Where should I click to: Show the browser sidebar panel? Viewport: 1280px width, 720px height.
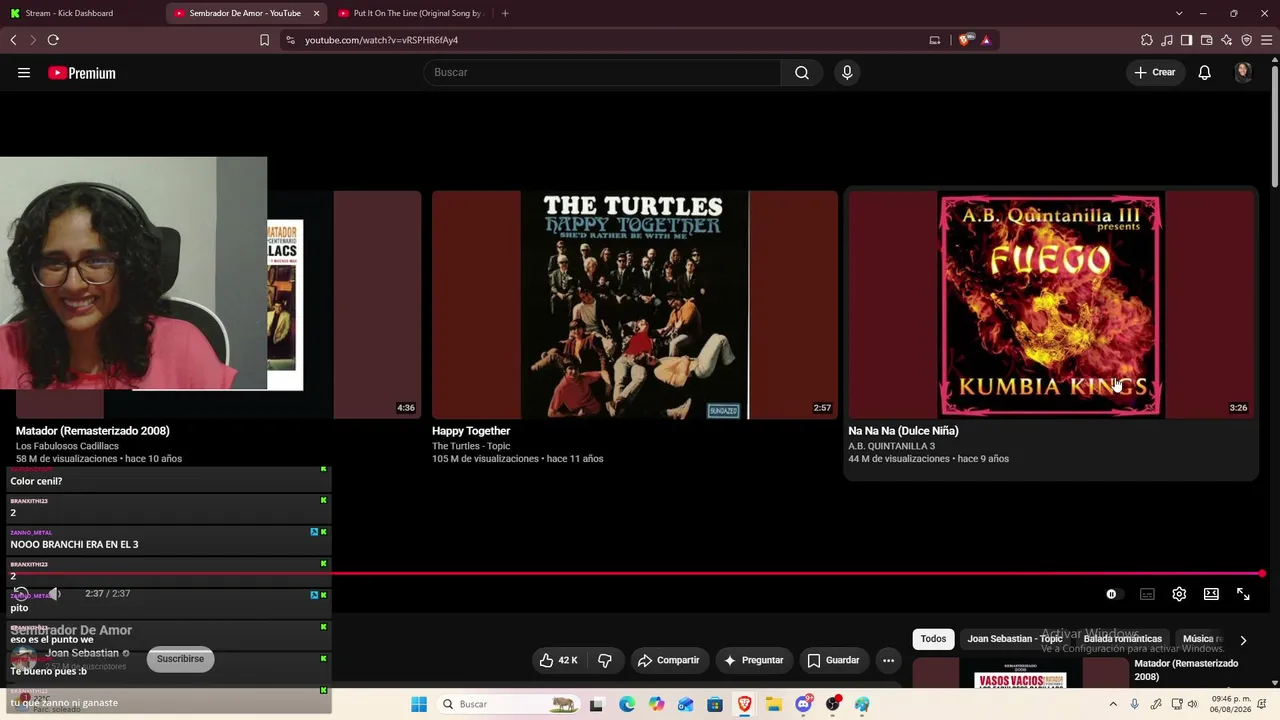point(1186,40)
